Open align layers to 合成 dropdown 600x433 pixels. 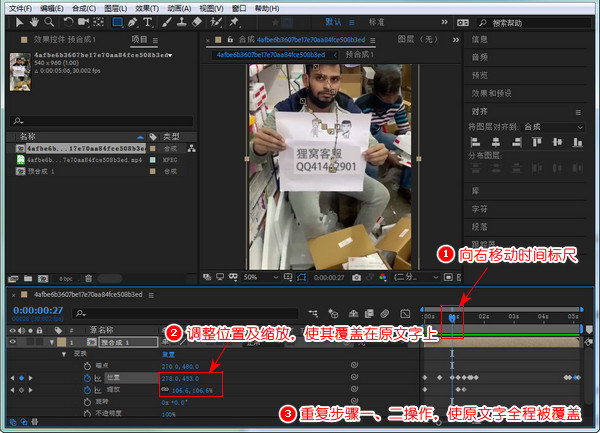553,127
